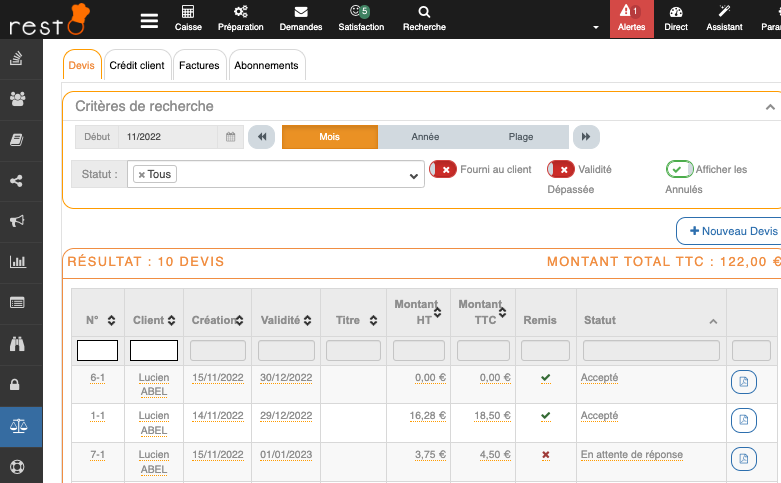This screenshot has width=781, height=483.
Task: Select the Année period button
Action: point(425,137)
